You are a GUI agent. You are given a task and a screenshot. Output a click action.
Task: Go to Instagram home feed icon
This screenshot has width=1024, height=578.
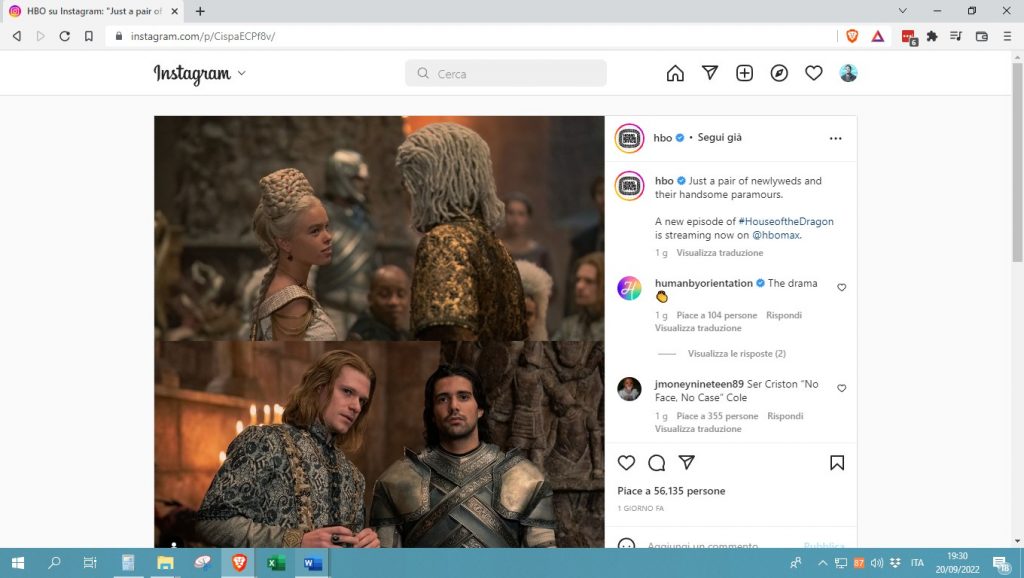675,73
